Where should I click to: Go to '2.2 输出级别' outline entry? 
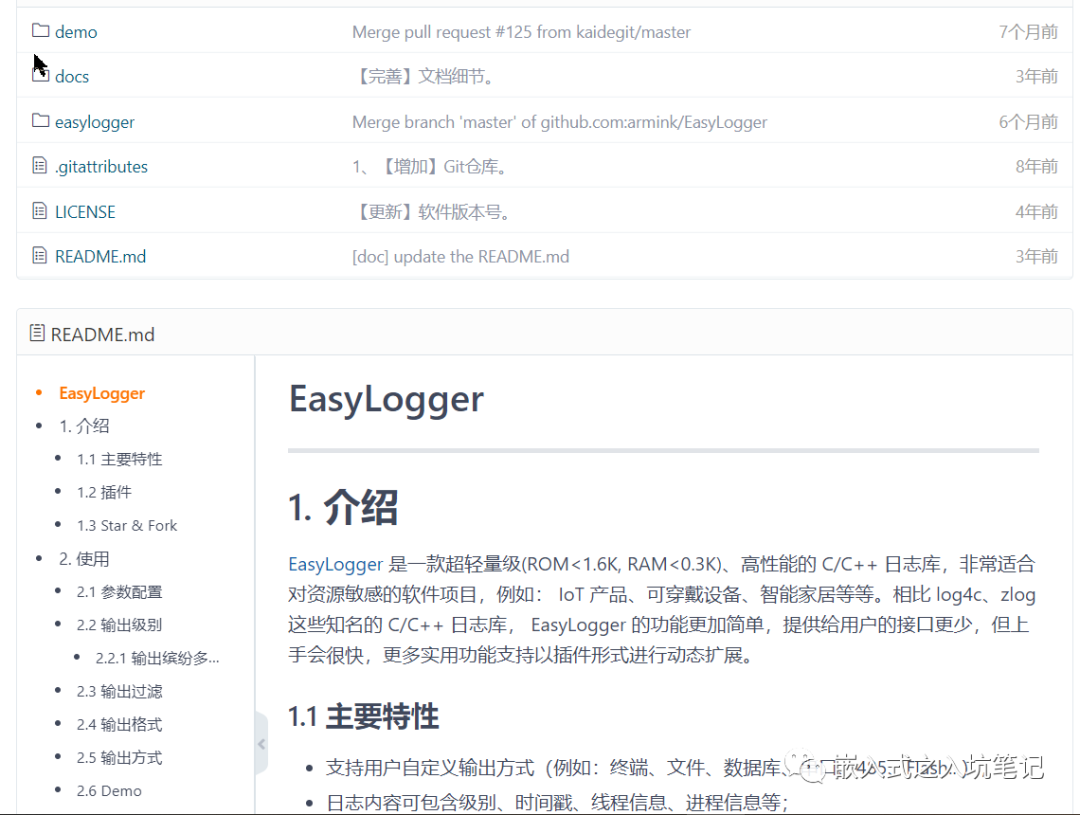119,625
